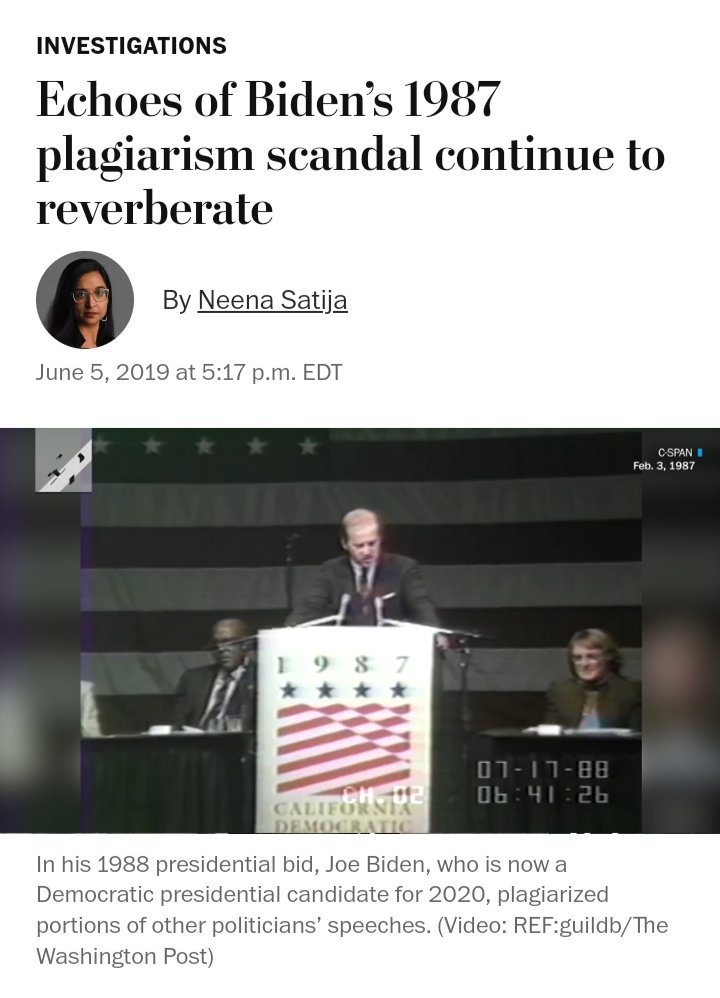
Task: Click the seated man left of podium
Action: [x=216, y=675]
